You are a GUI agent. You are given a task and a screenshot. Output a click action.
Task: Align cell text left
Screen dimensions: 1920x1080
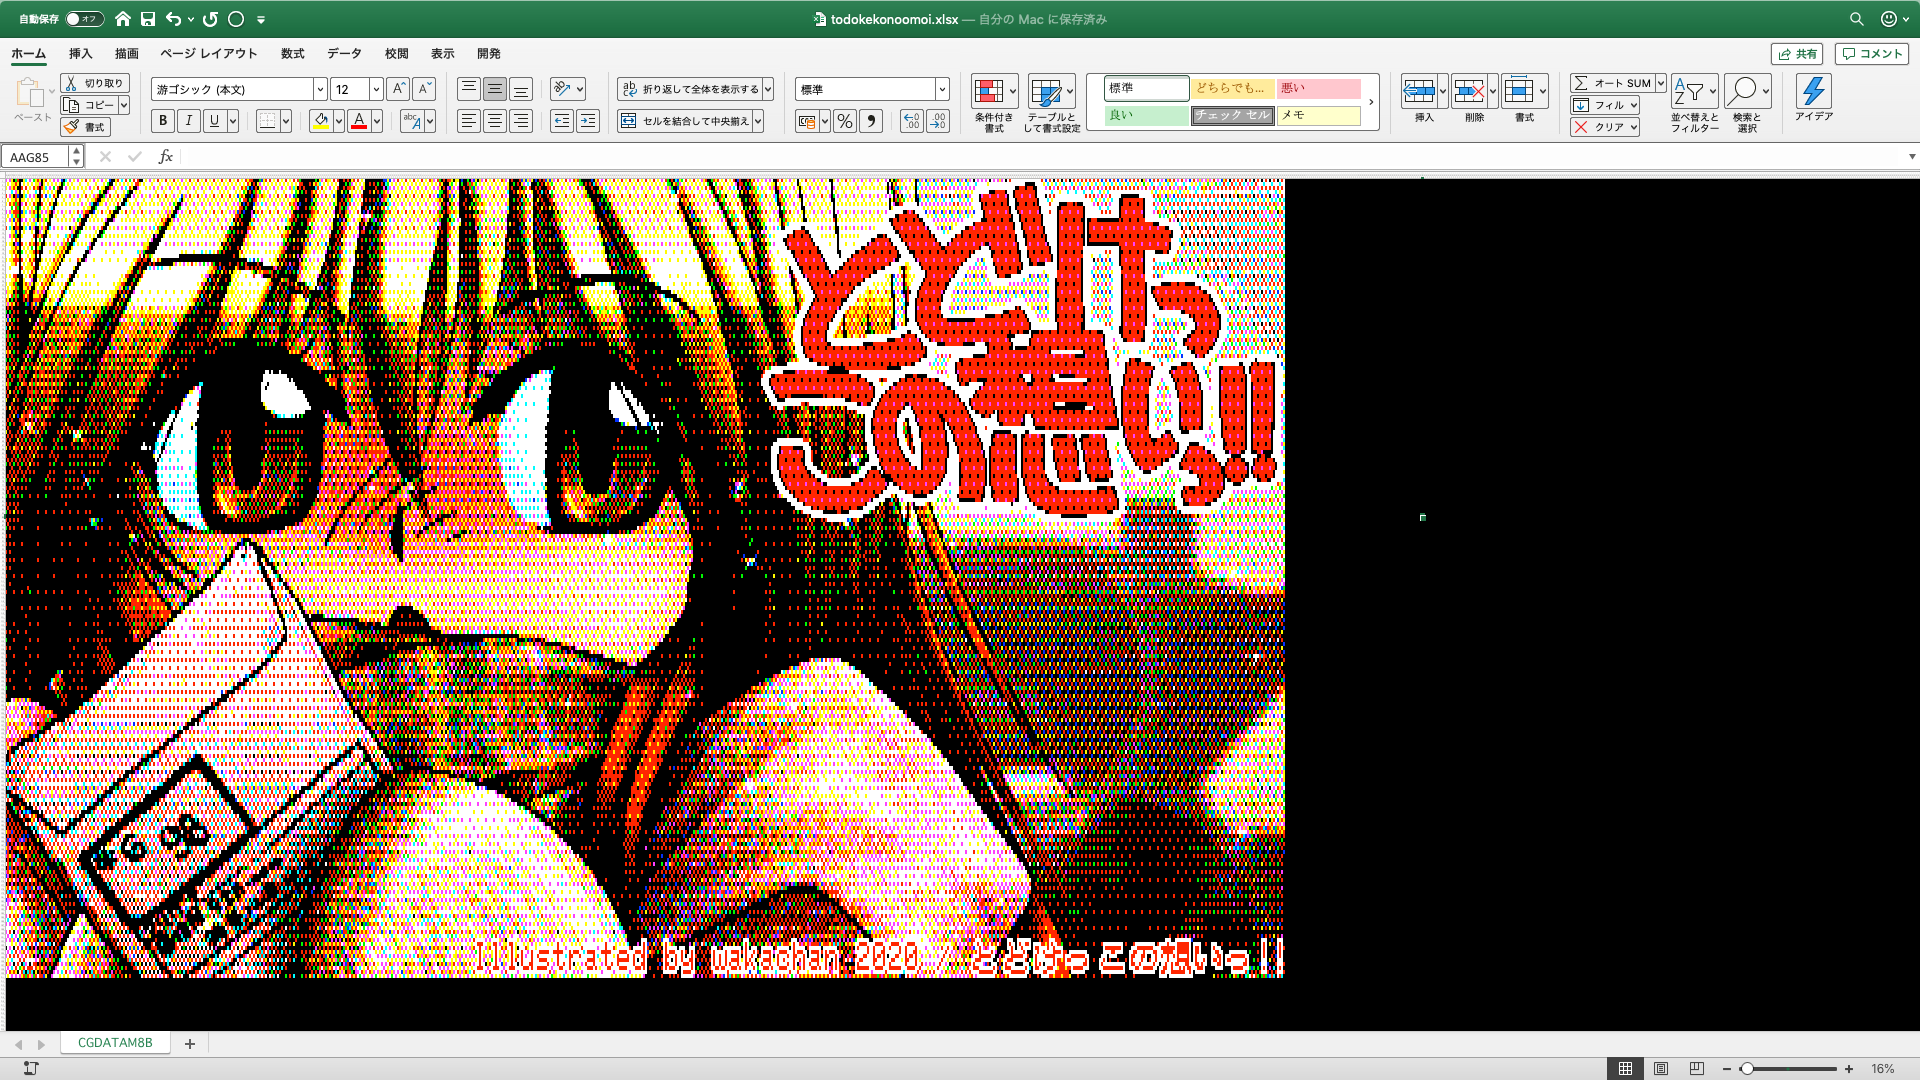tap(468, 121)
